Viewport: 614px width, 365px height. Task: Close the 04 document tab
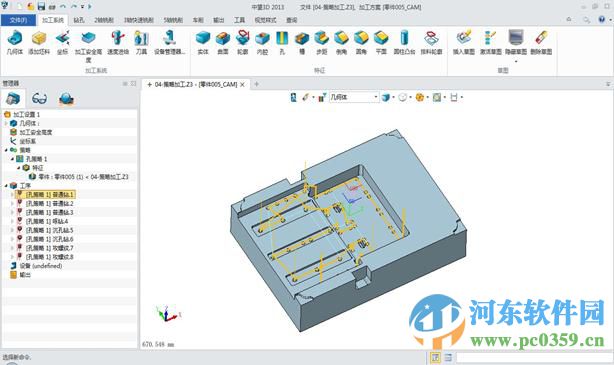242,84
